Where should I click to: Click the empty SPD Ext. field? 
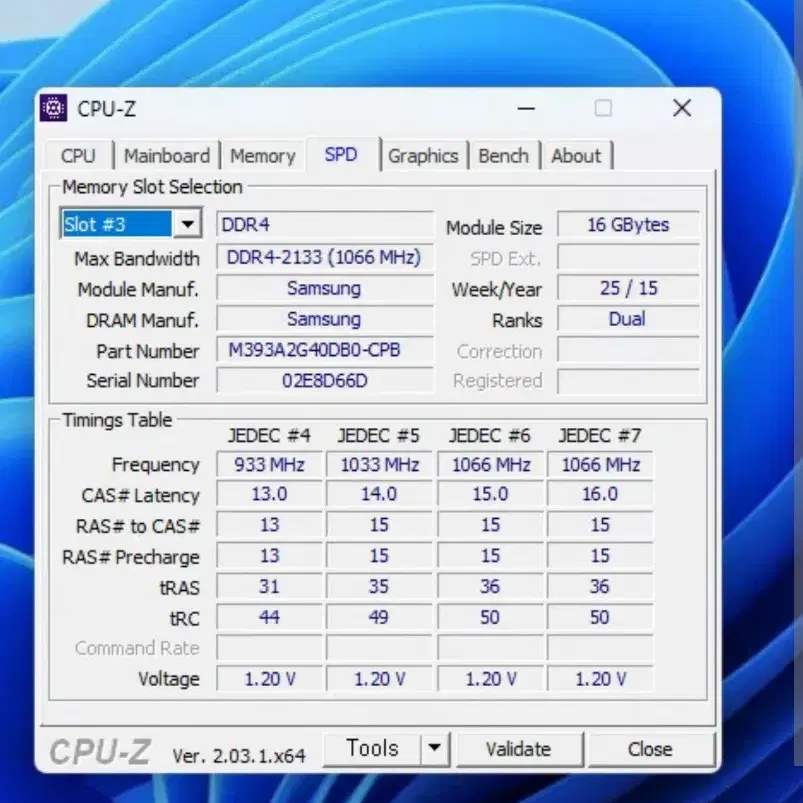[x=628, y=257]
